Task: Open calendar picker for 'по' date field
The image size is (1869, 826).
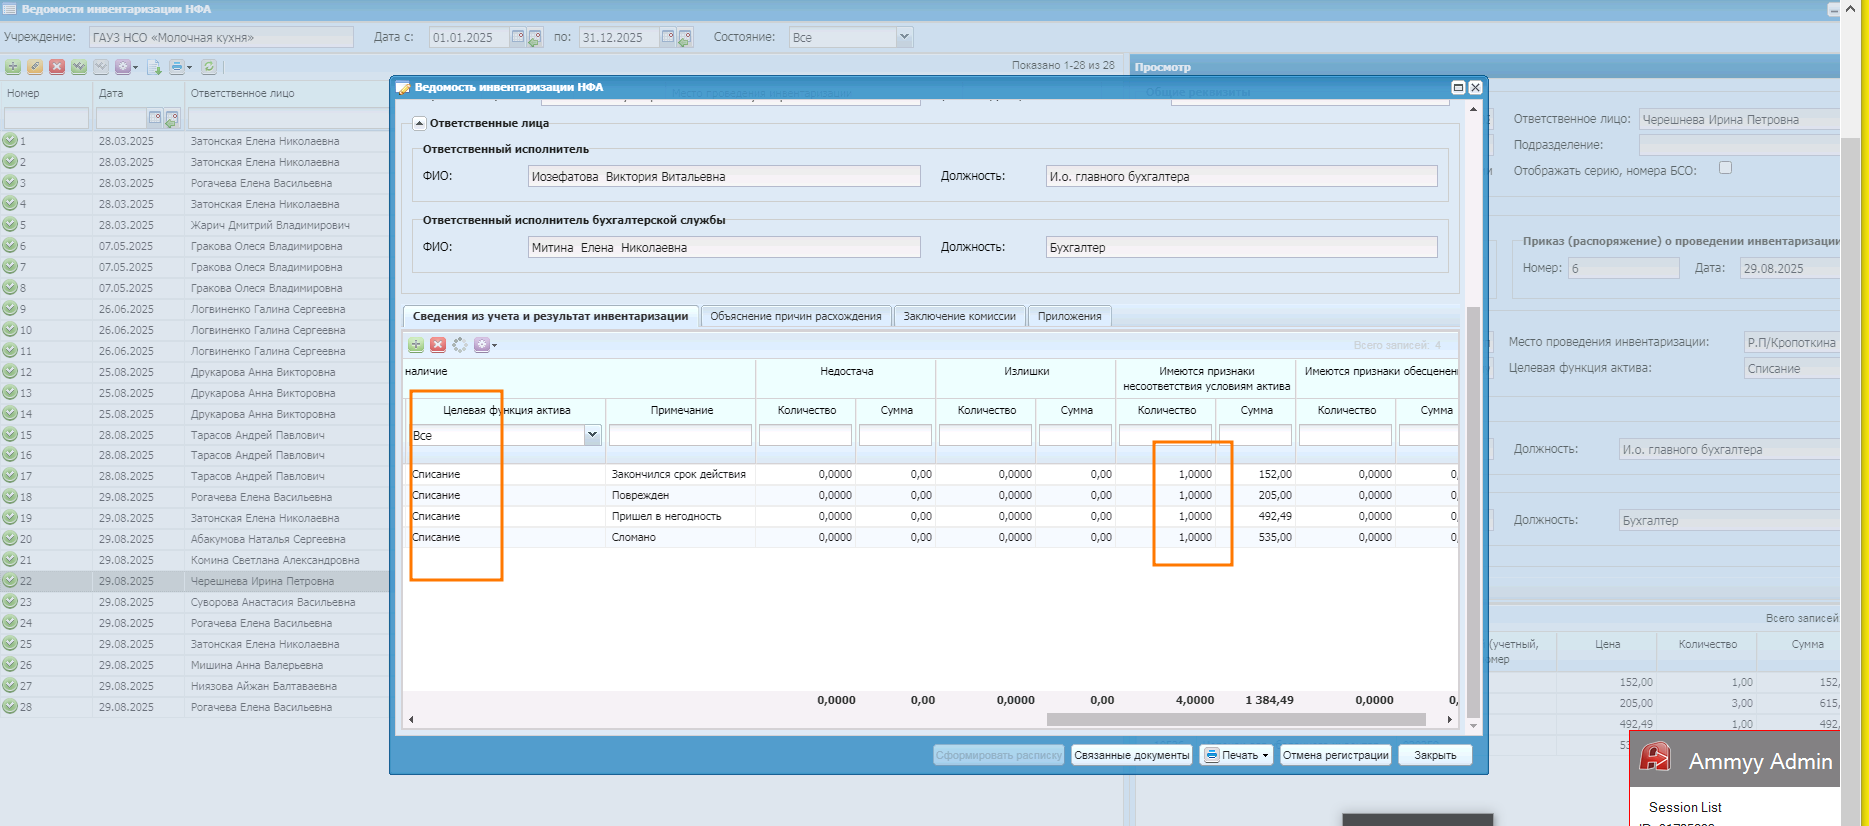Action: 668,37
